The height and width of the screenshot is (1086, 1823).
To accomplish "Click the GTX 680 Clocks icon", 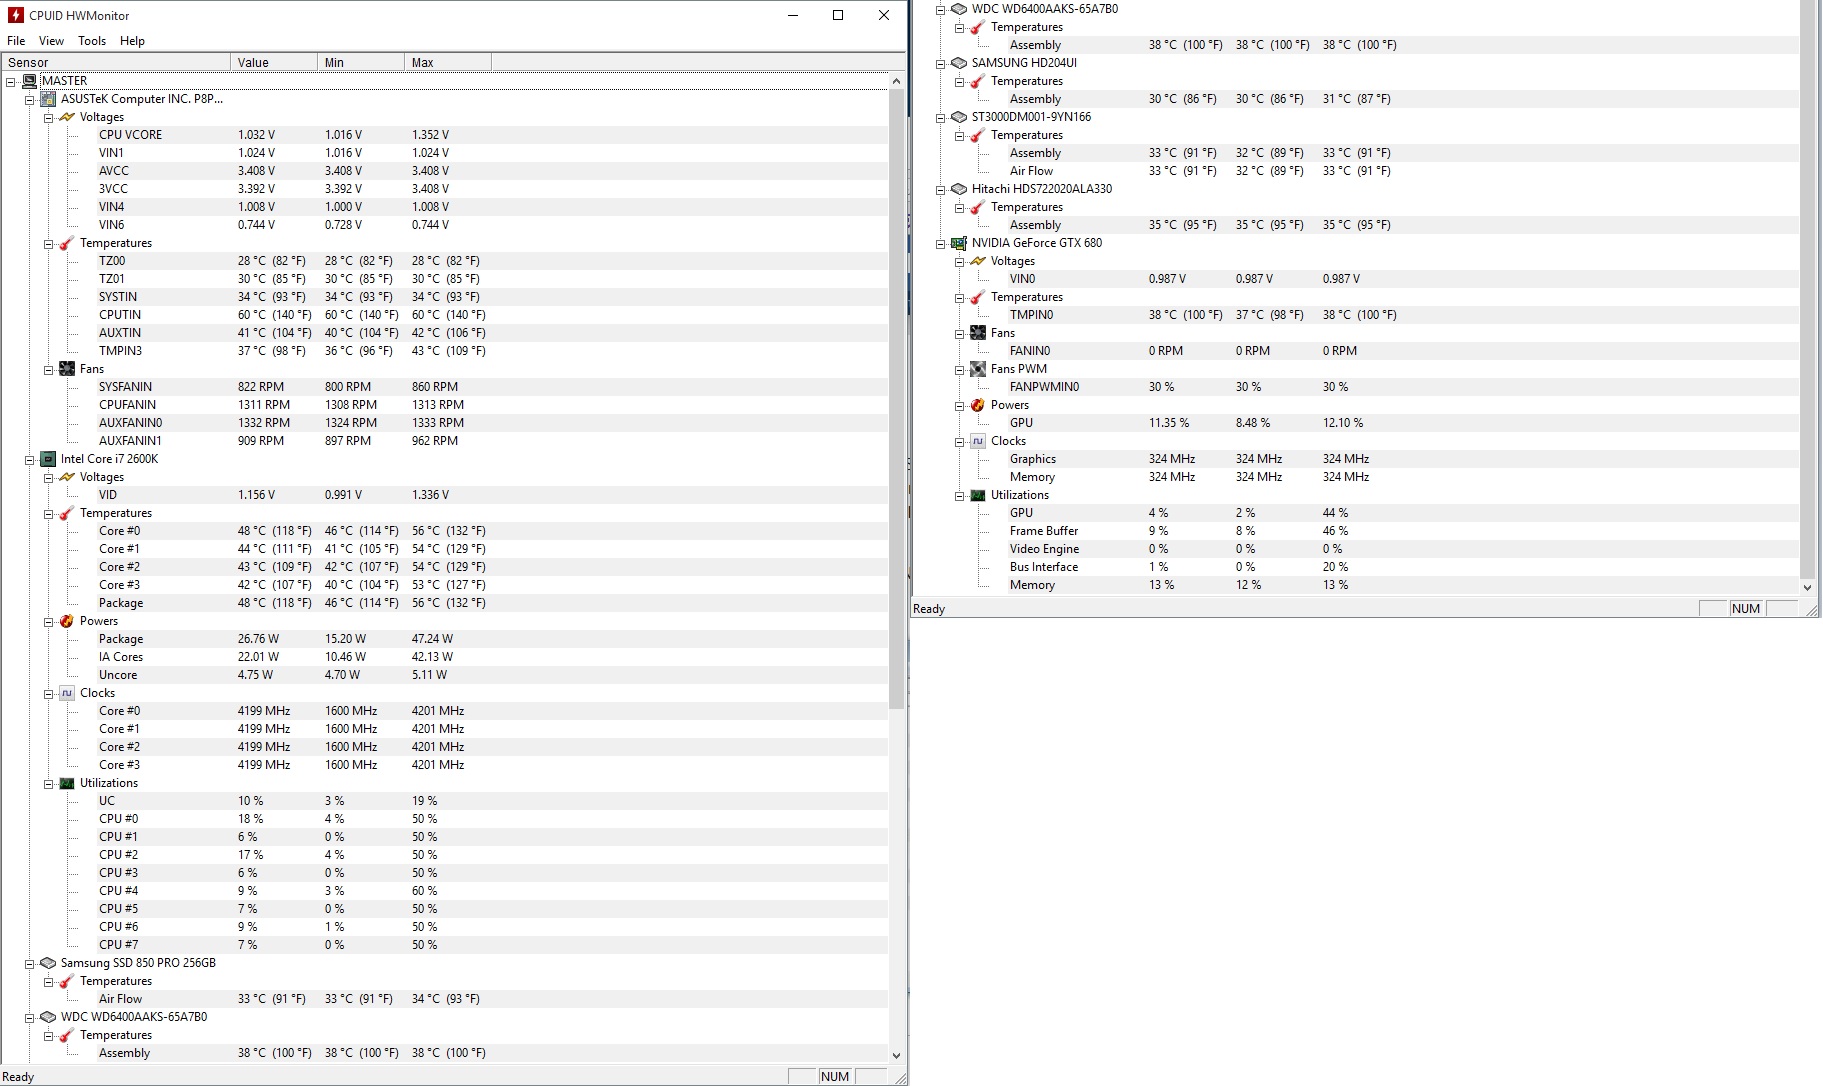I will pyautogui.click(x=978, y=441).
